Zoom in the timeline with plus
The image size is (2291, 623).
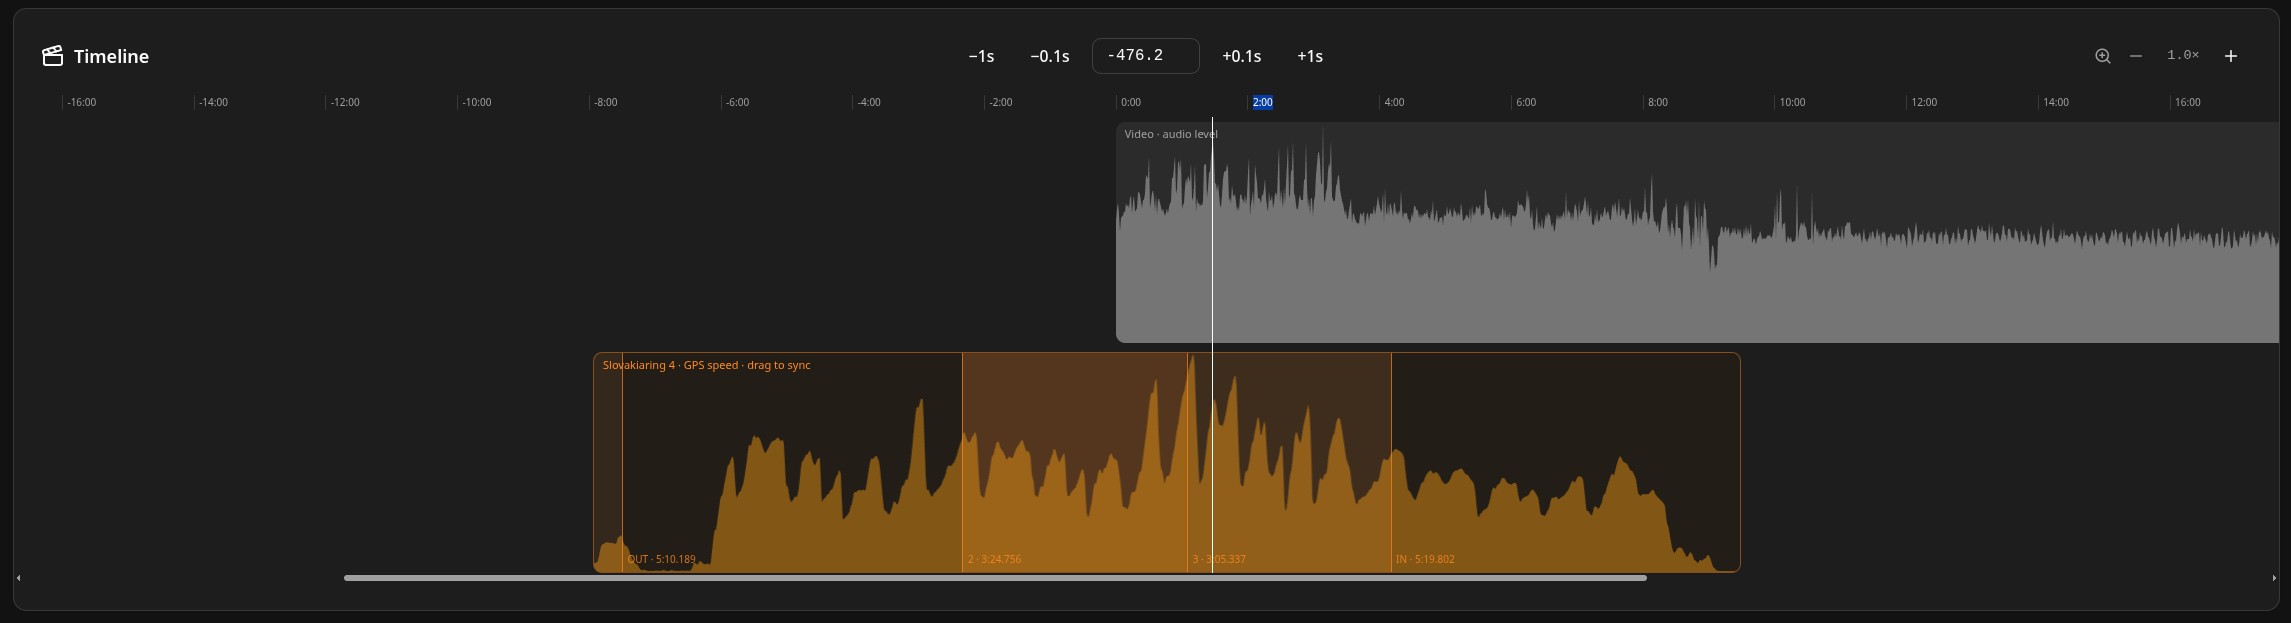tap(2231, 56)
